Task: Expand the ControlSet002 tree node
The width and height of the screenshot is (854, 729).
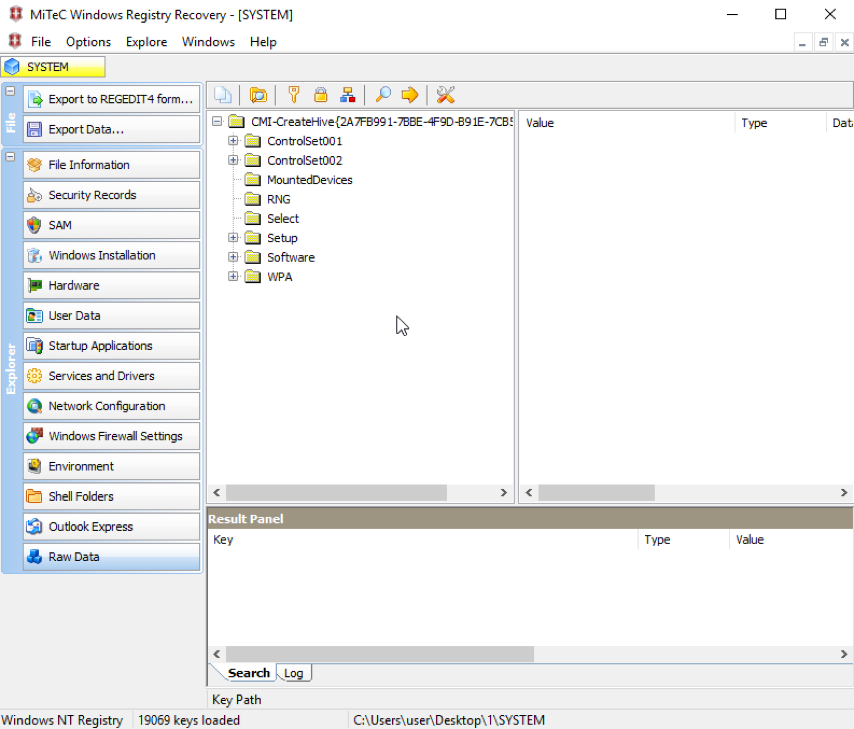Action: pyautogui.click(x=233, y=160)
